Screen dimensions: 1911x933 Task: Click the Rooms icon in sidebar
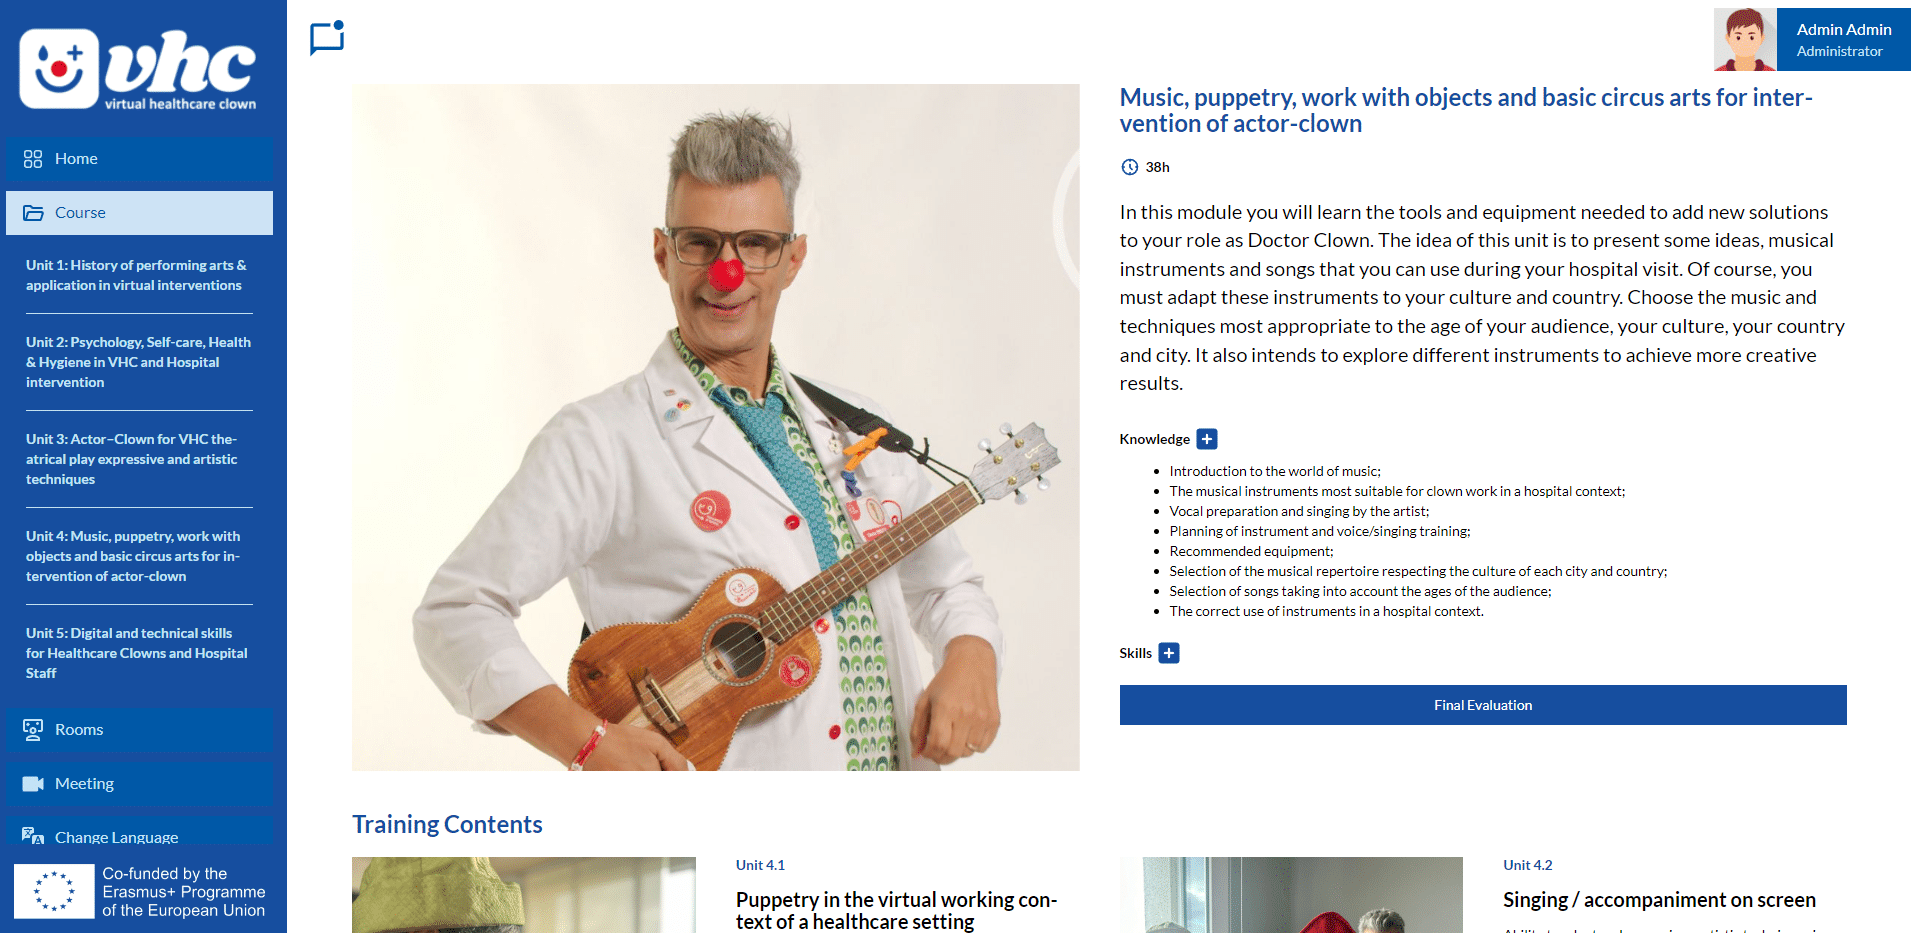click(33, 730)
